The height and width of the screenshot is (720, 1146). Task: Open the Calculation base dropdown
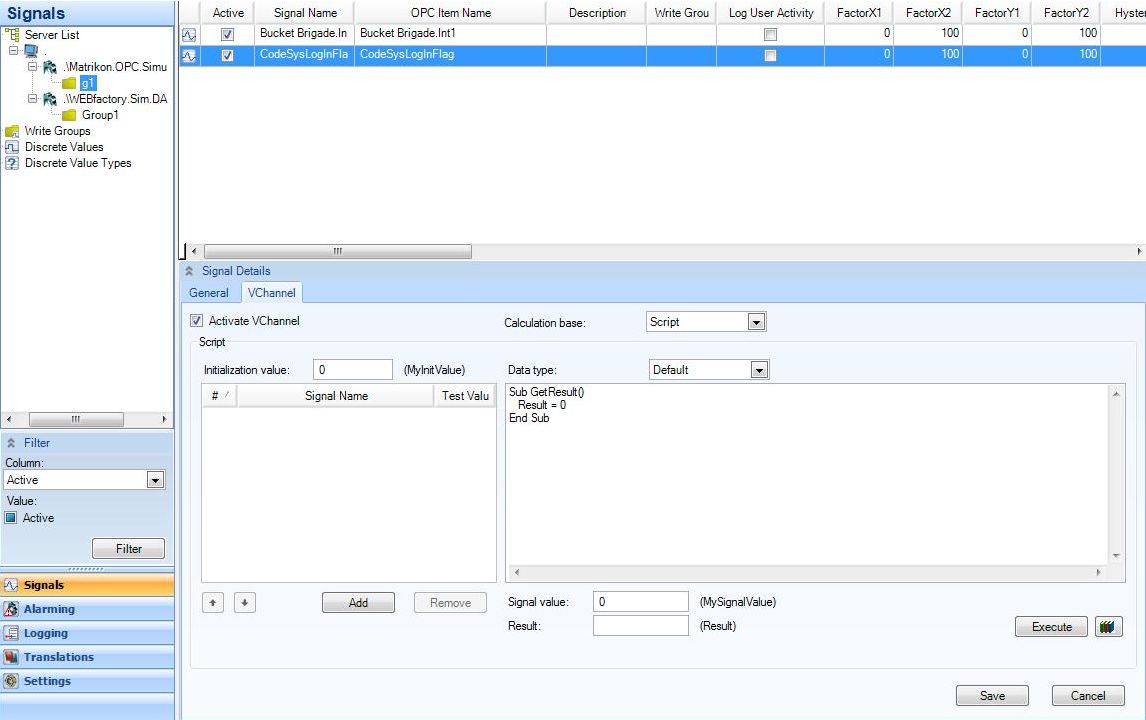pos(756,322)
